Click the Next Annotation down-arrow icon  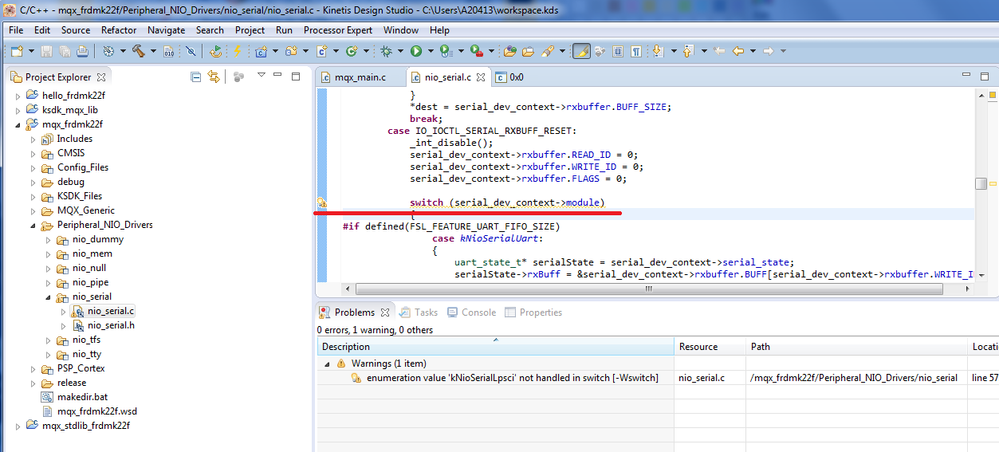(x=658, y=51)
